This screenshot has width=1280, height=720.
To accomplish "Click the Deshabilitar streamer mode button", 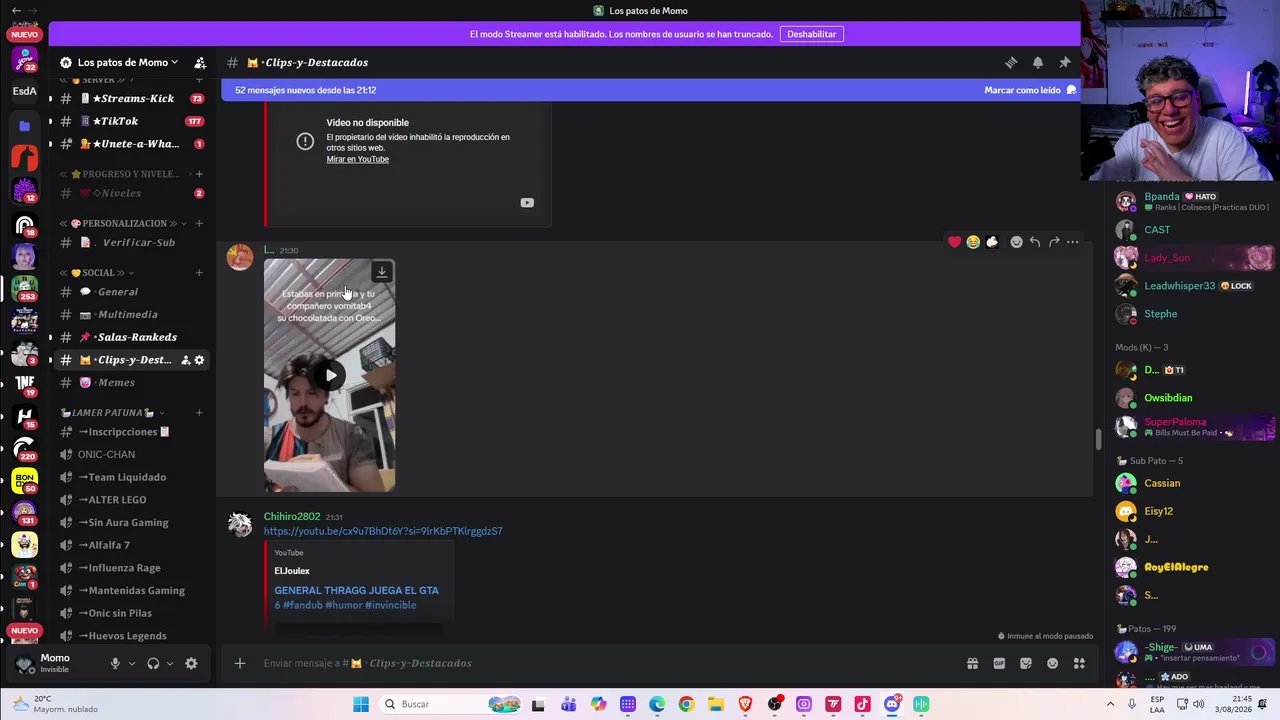I will click(812, 34).
